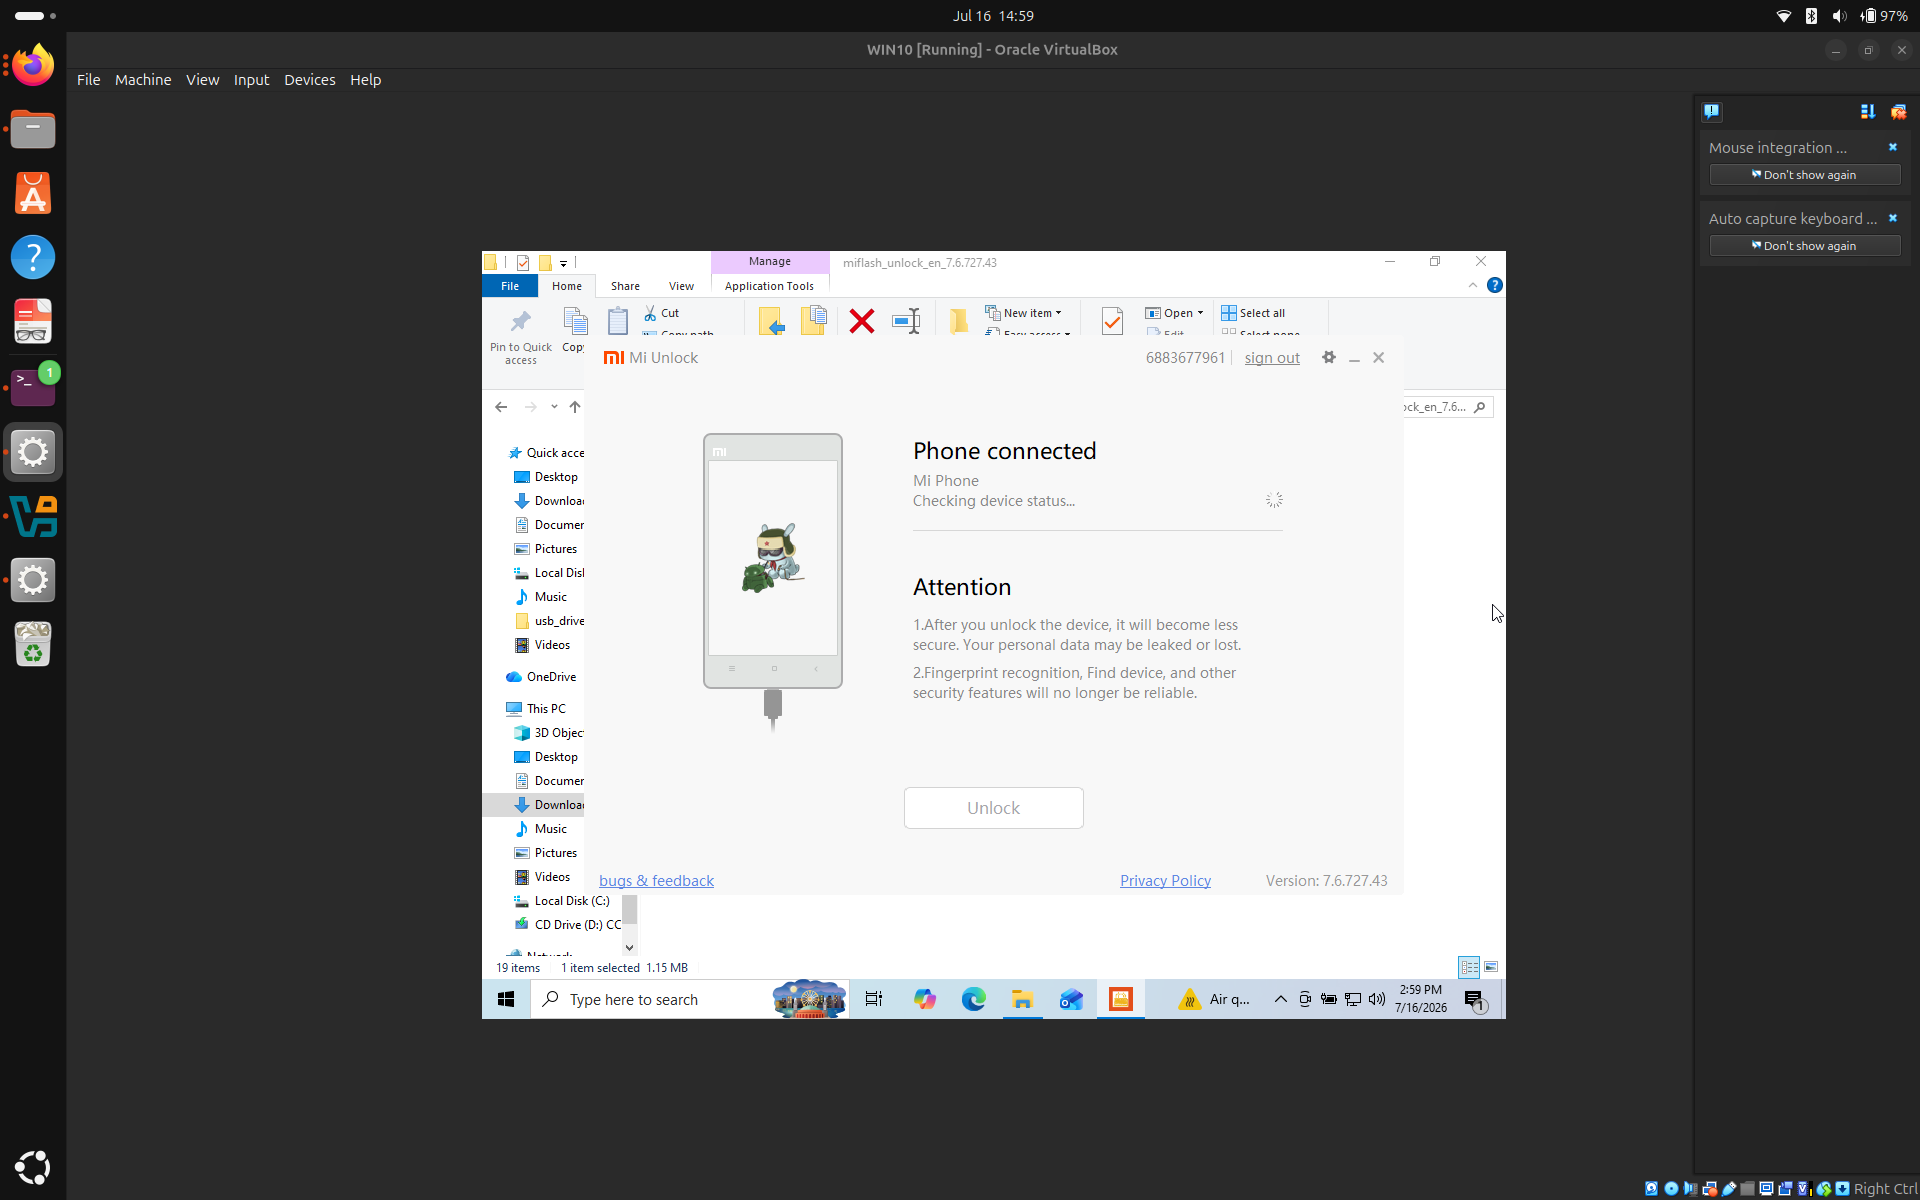Open the VirtualBox Input menu
Viewport: 1920px width, 1200px height.
tap(251, 80)
